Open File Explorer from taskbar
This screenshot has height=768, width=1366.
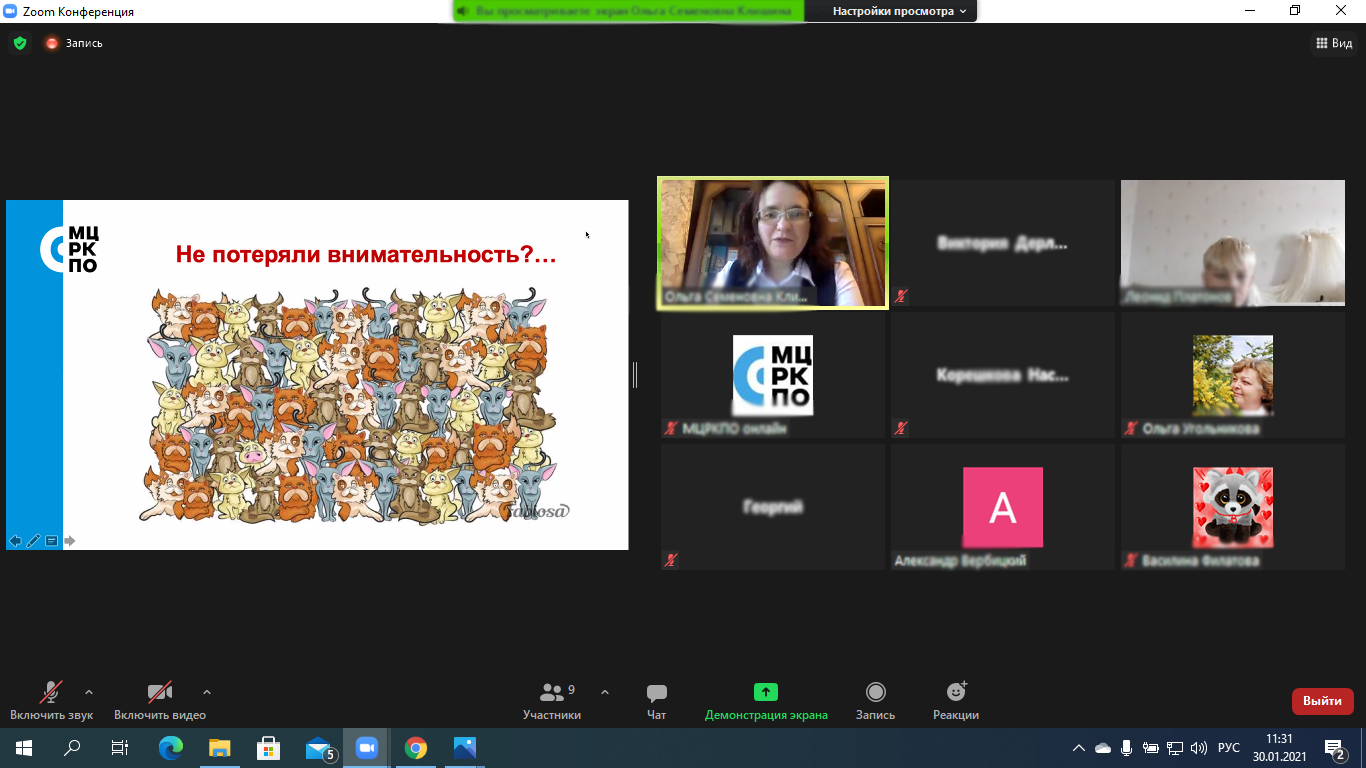(x=220, y=747)
